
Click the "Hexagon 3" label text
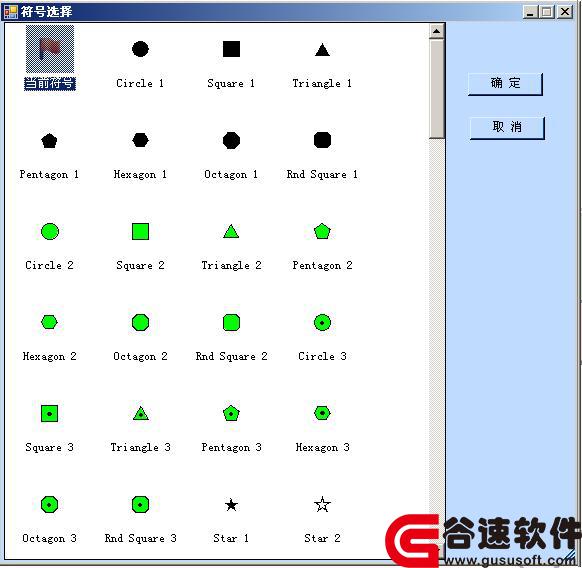[322, 447]
